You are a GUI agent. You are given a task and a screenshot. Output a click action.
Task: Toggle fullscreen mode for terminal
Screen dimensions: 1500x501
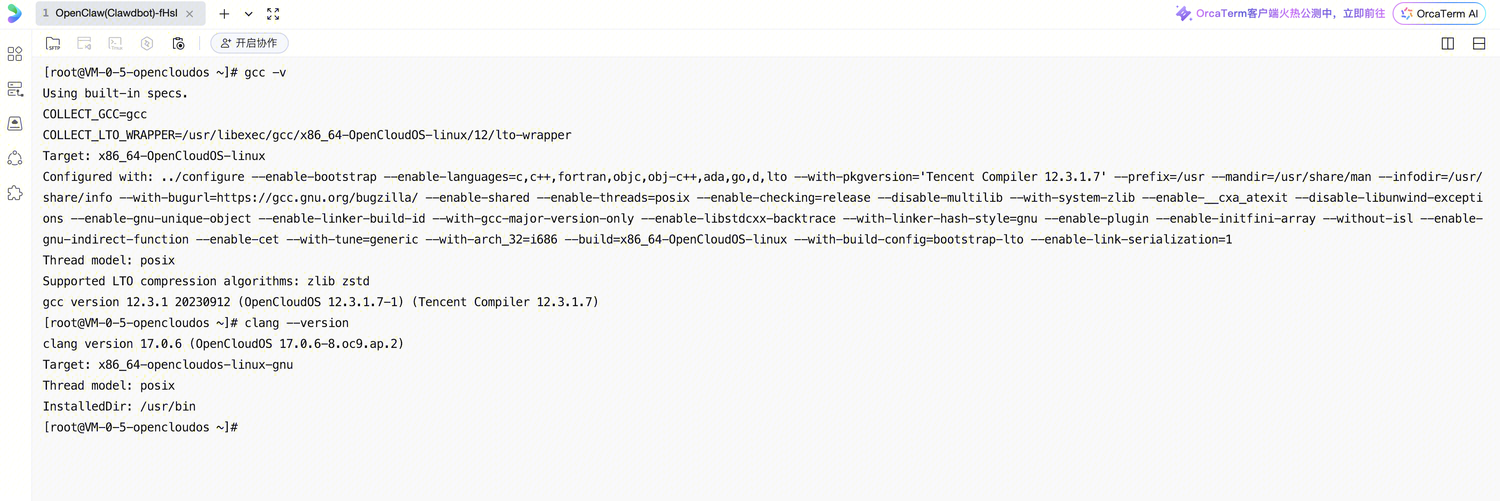[x=273, y=14]
